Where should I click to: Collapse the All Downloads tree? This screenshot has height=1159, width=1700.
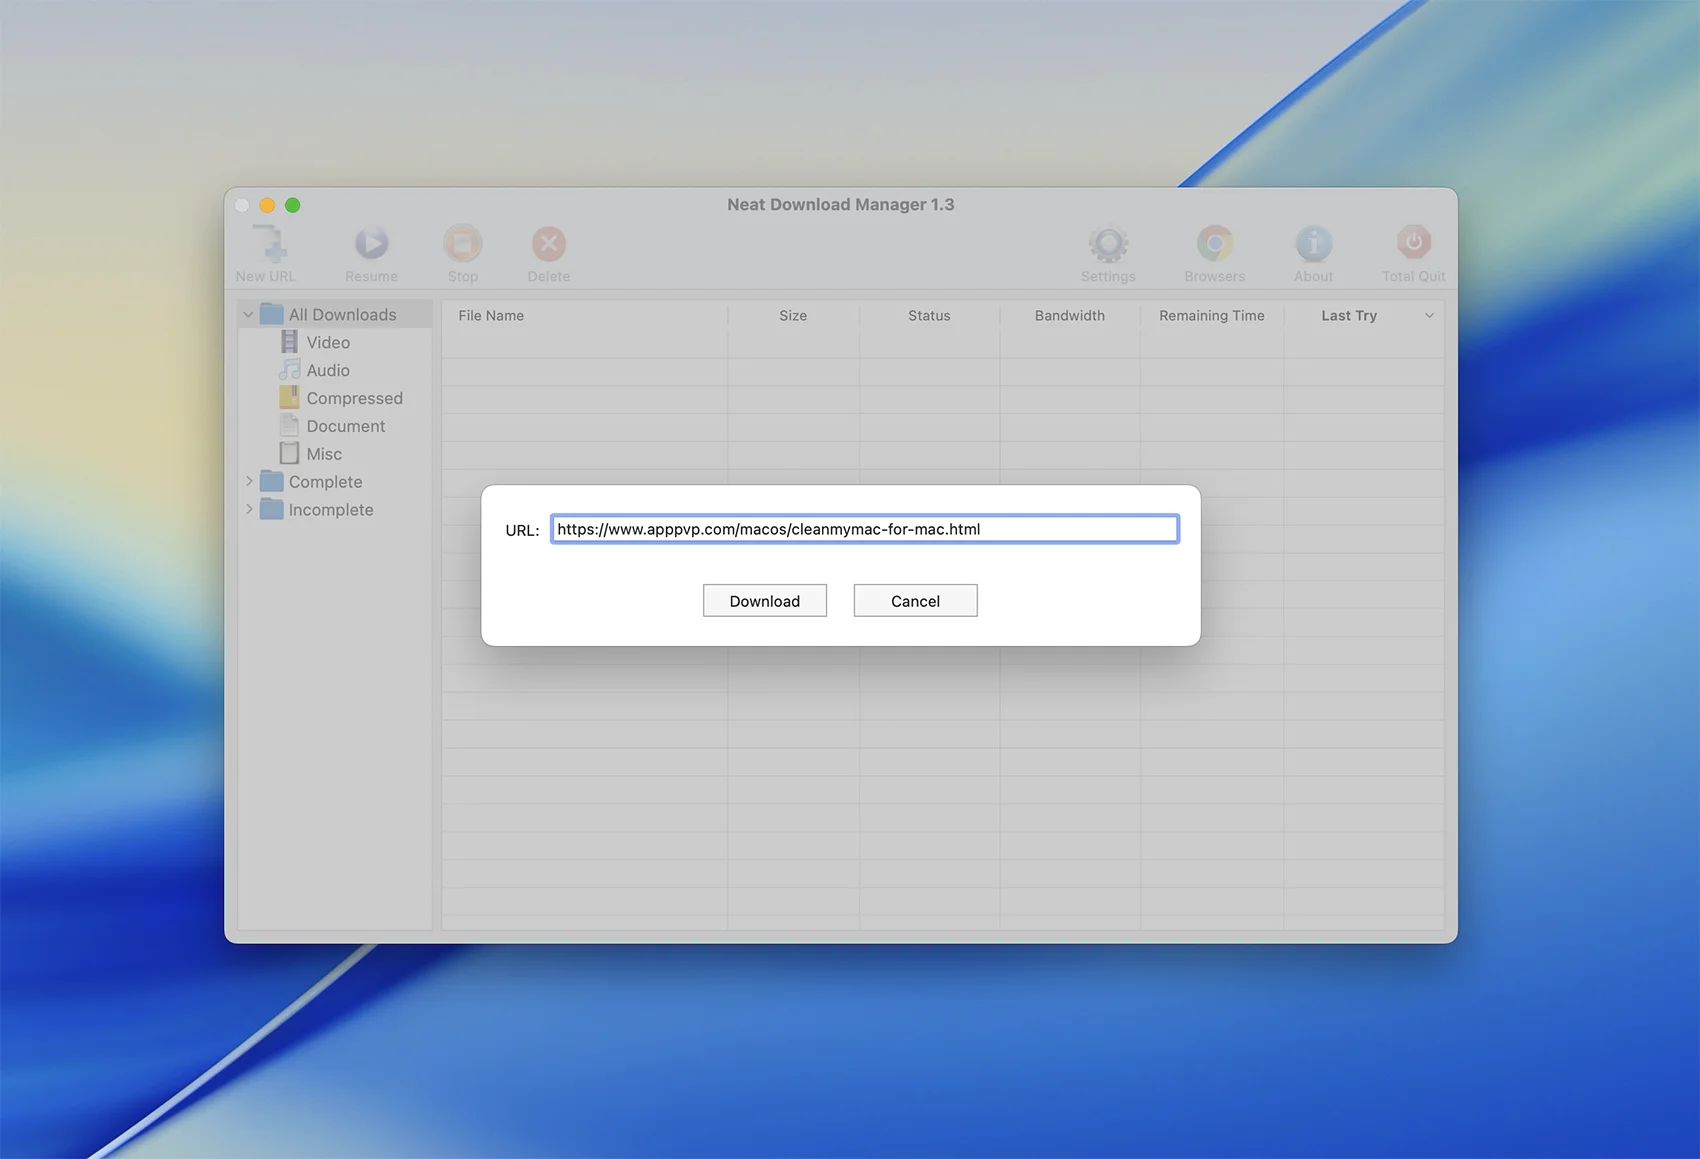[248, 315]
